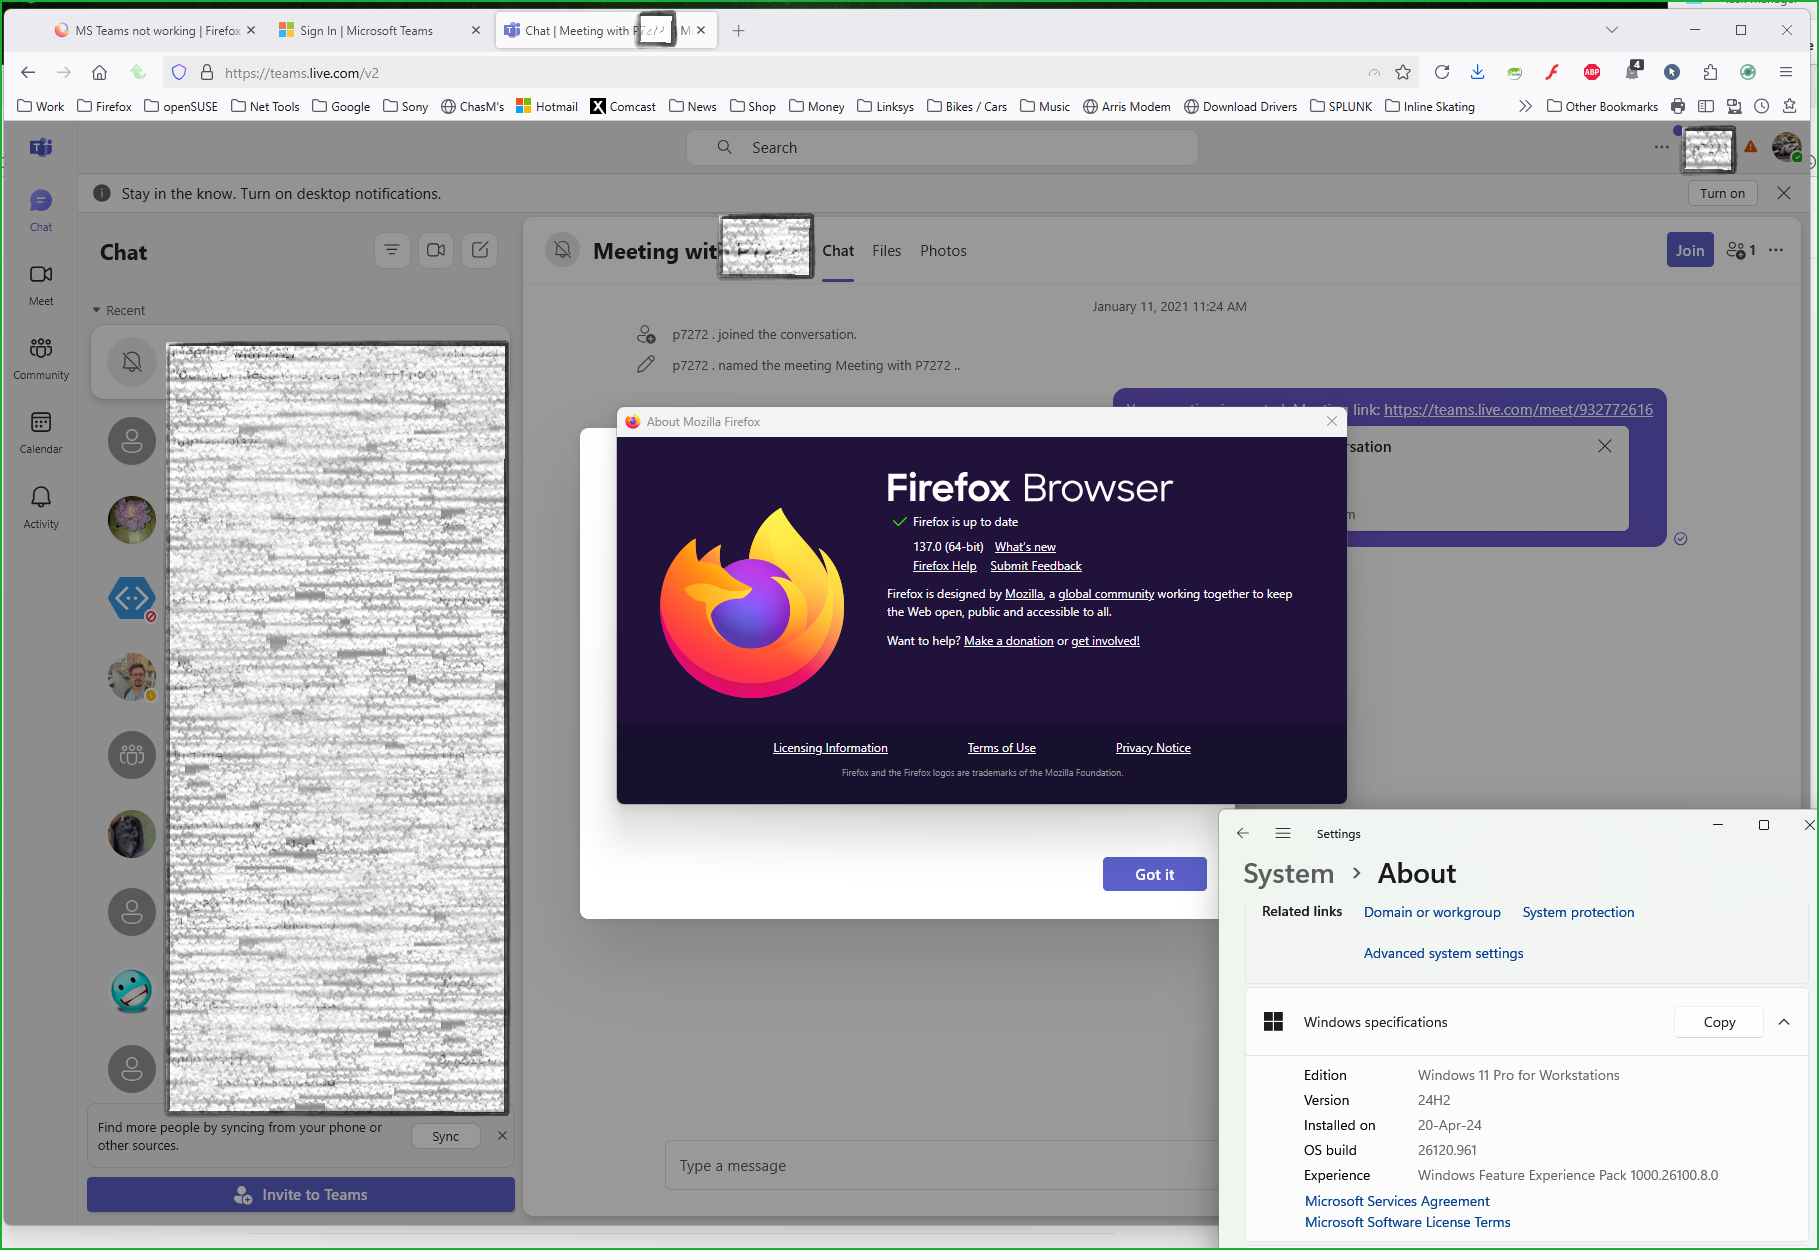This screenshot has width=1819, height=1250.
Task: Click the filter chats icon
Action: (392, 250)
